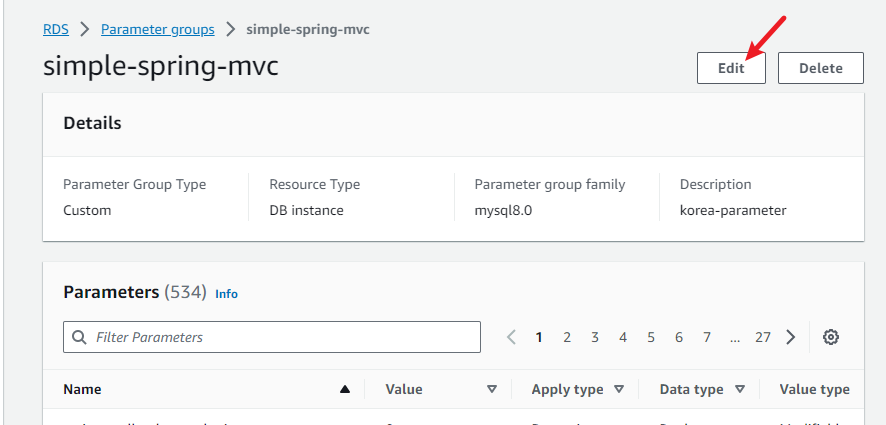
Task: Select page 7 of parameters
Action: point(707,337)
